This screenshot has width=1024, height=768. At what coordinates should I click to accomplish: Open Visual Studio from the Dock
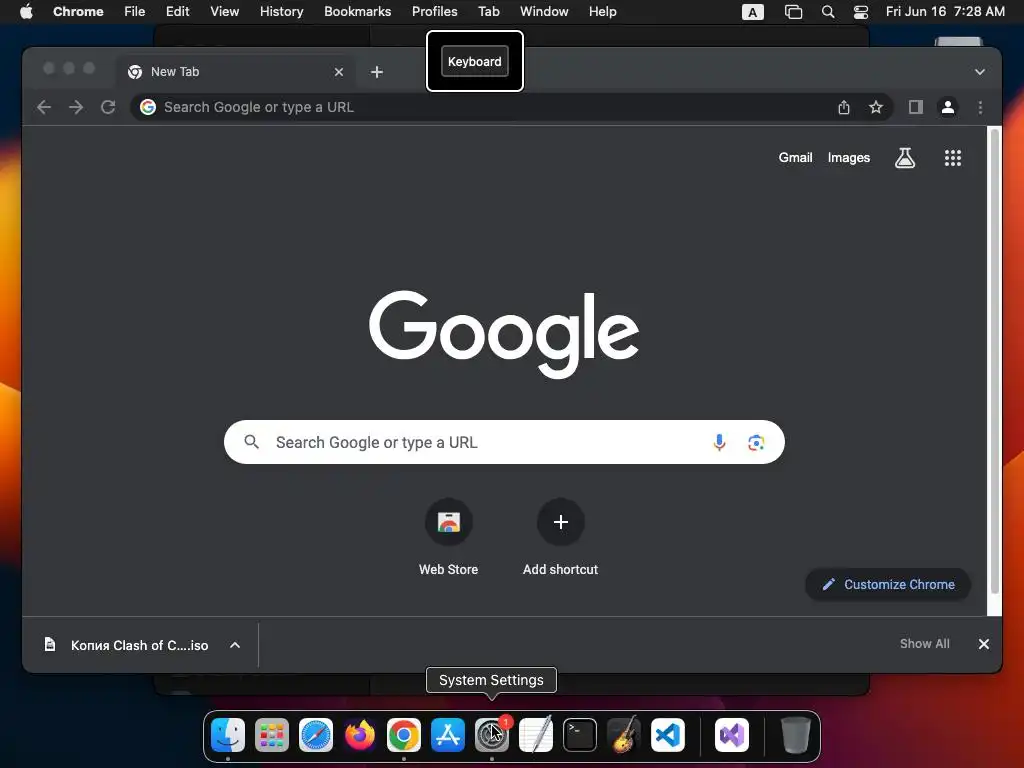[732, 735]
